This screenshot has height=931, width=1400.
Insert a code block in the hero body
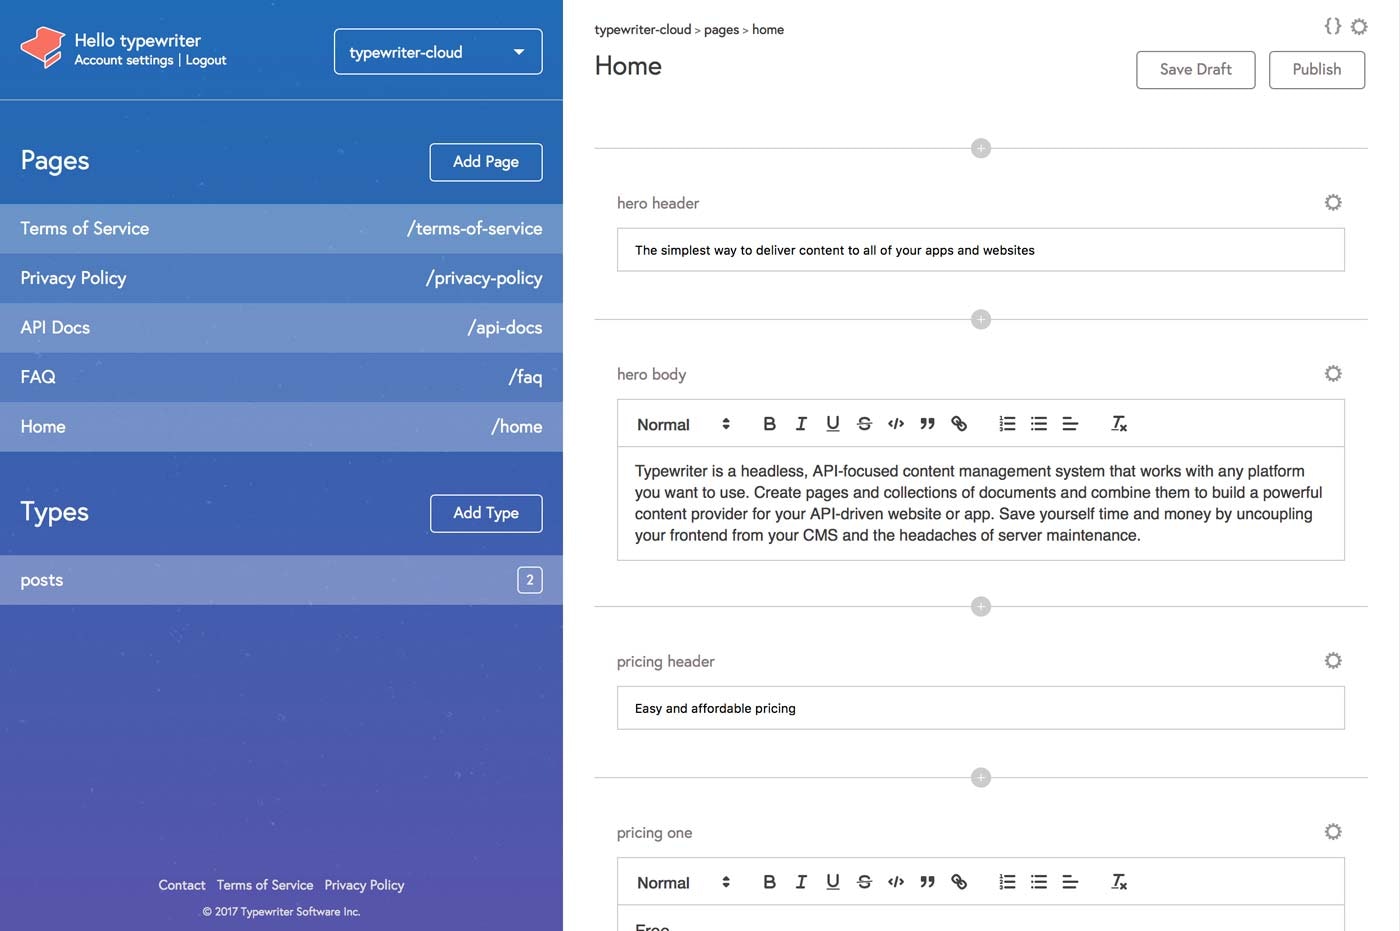896,423
